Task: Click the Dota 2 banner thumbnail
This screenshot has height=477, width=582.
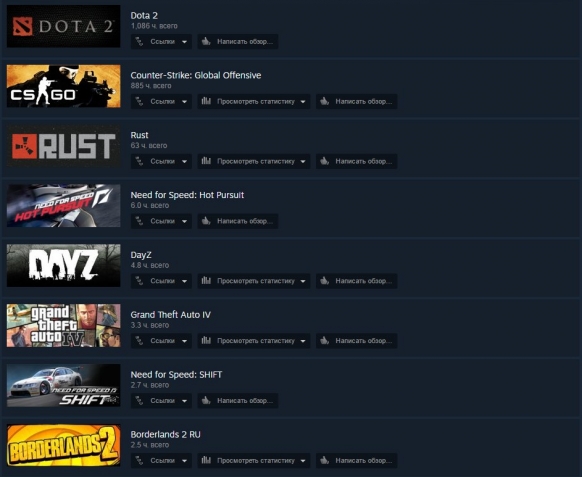Action: pyautogui.click(x=63, y=26)
